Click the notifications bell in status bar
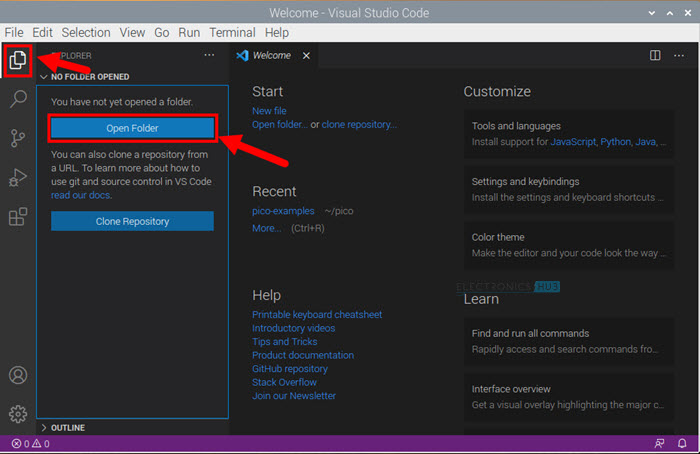This screenshot has height=454, width=700. point(683,444)
